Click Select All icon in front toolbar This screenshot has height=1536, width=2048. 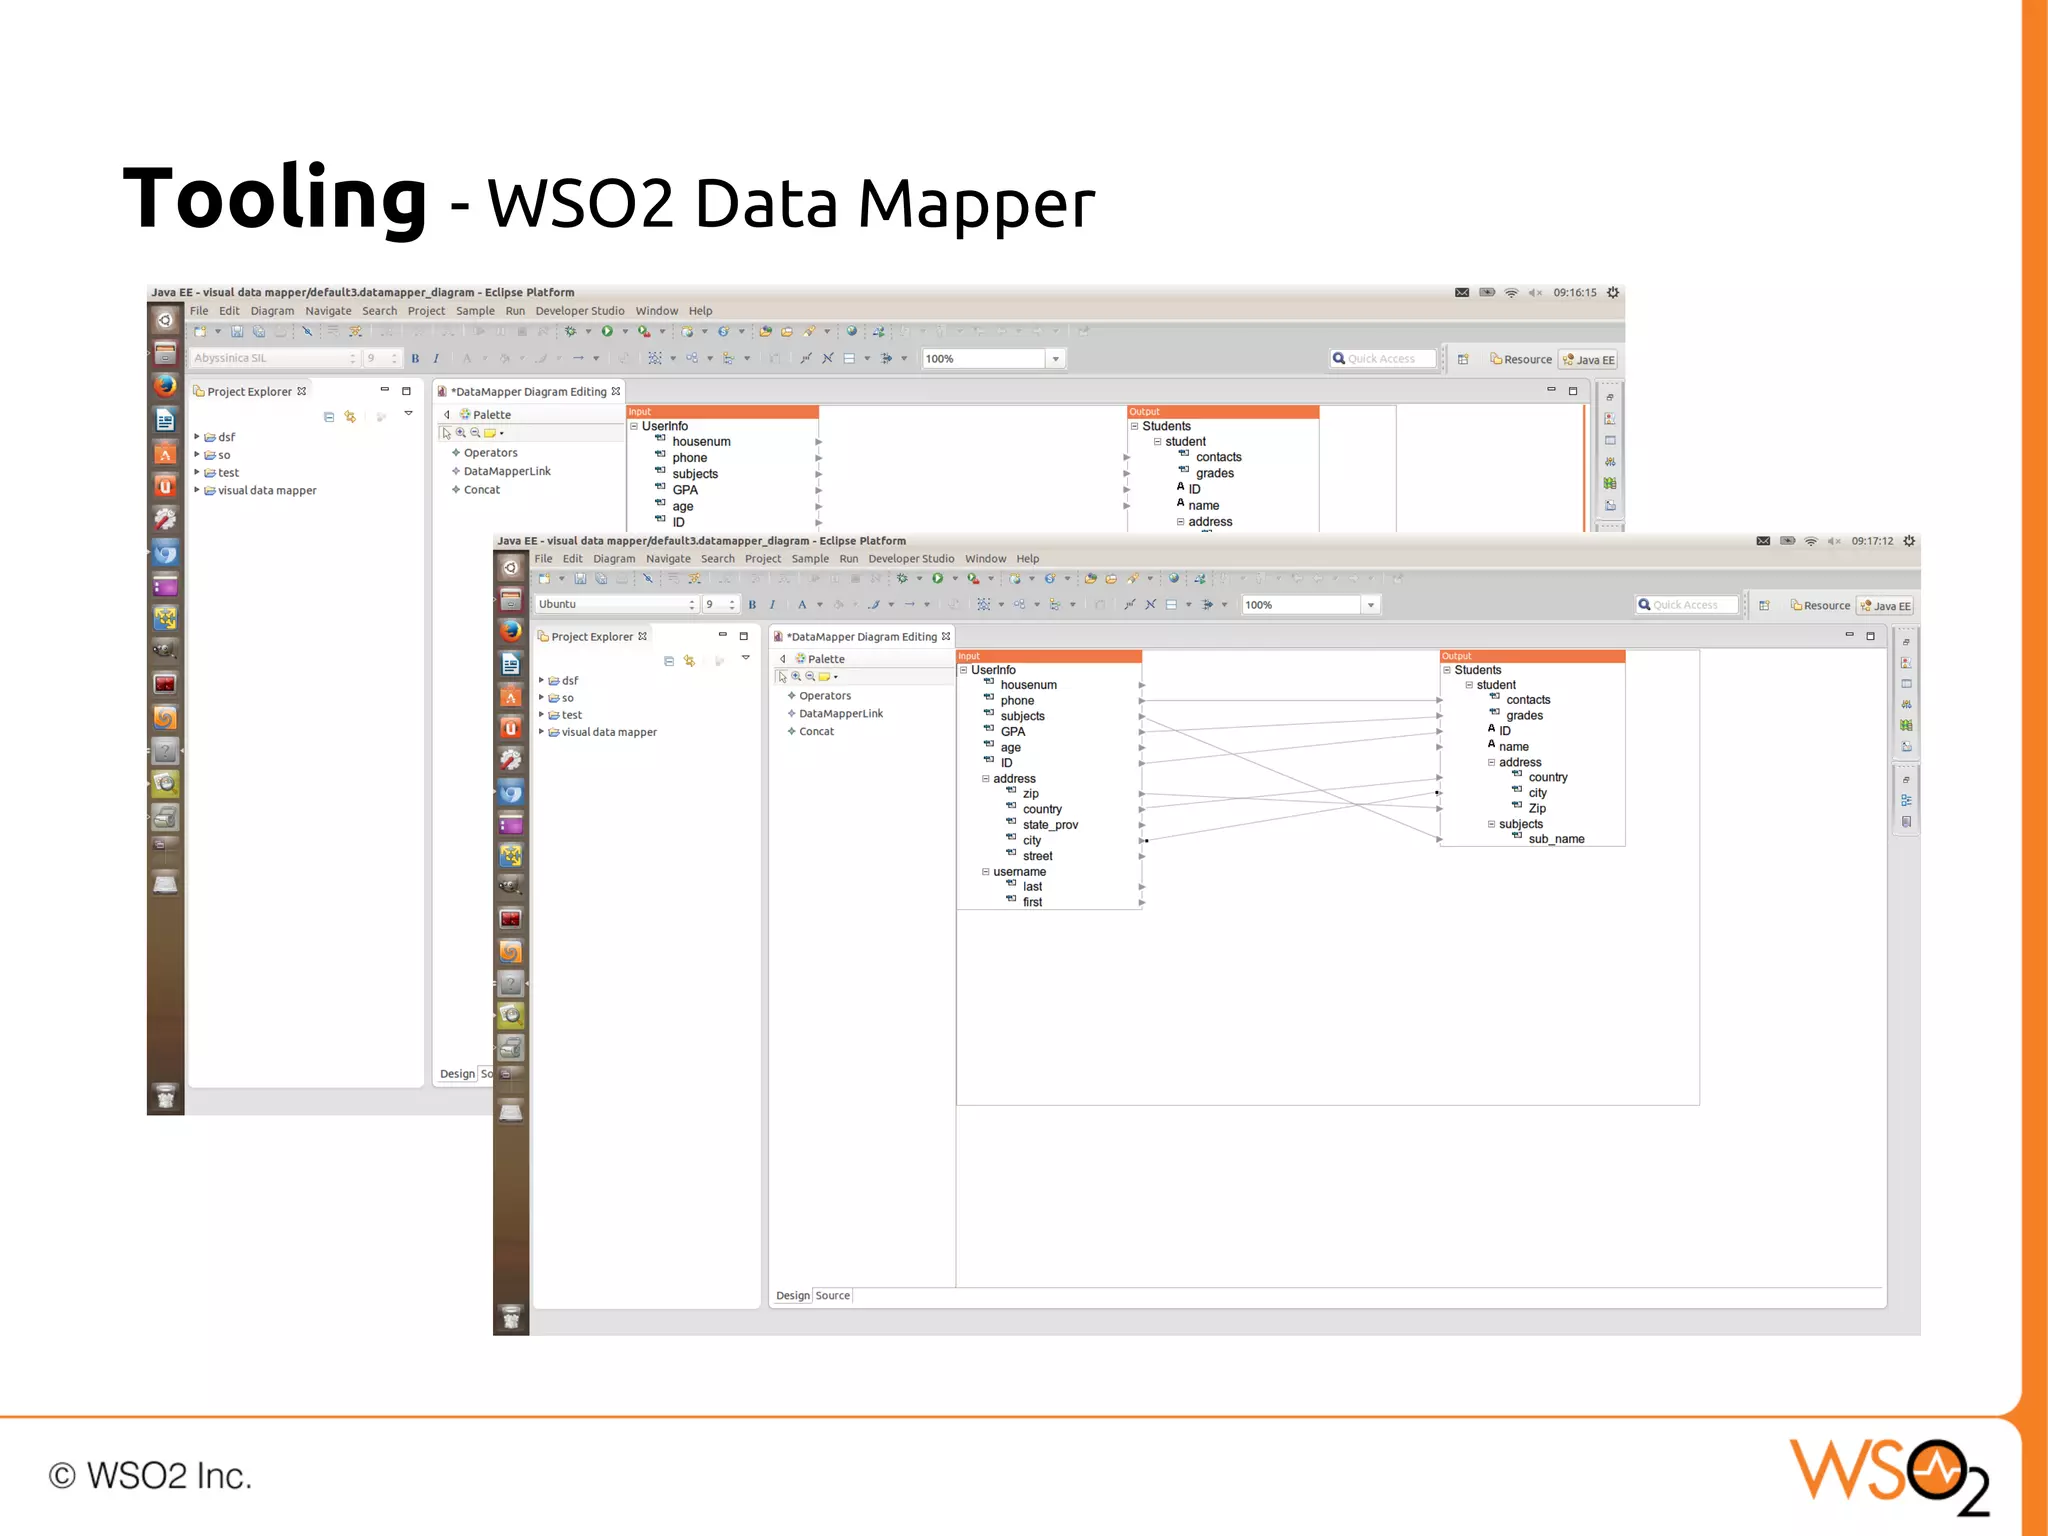click(984, 604)
